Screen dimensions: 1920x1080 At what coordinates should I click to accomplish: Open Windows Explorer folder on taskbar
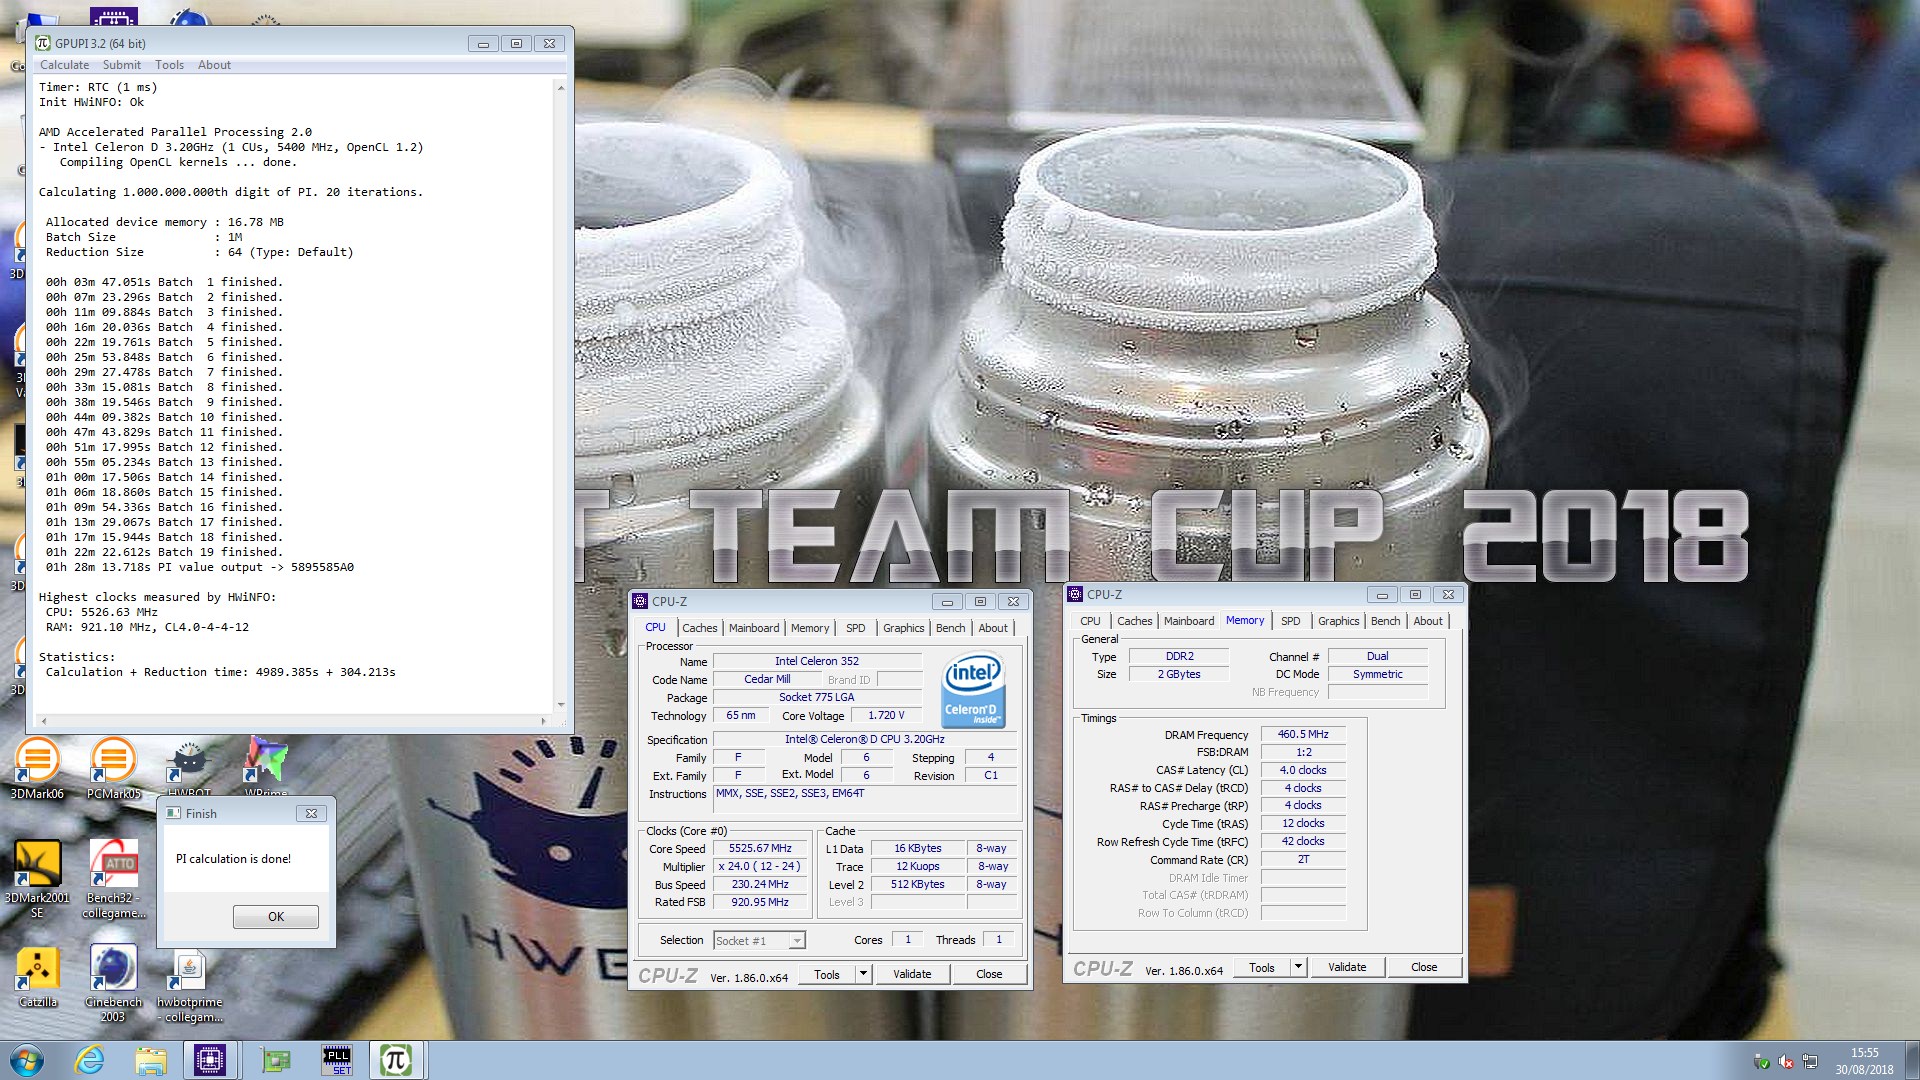(150, 1060)
